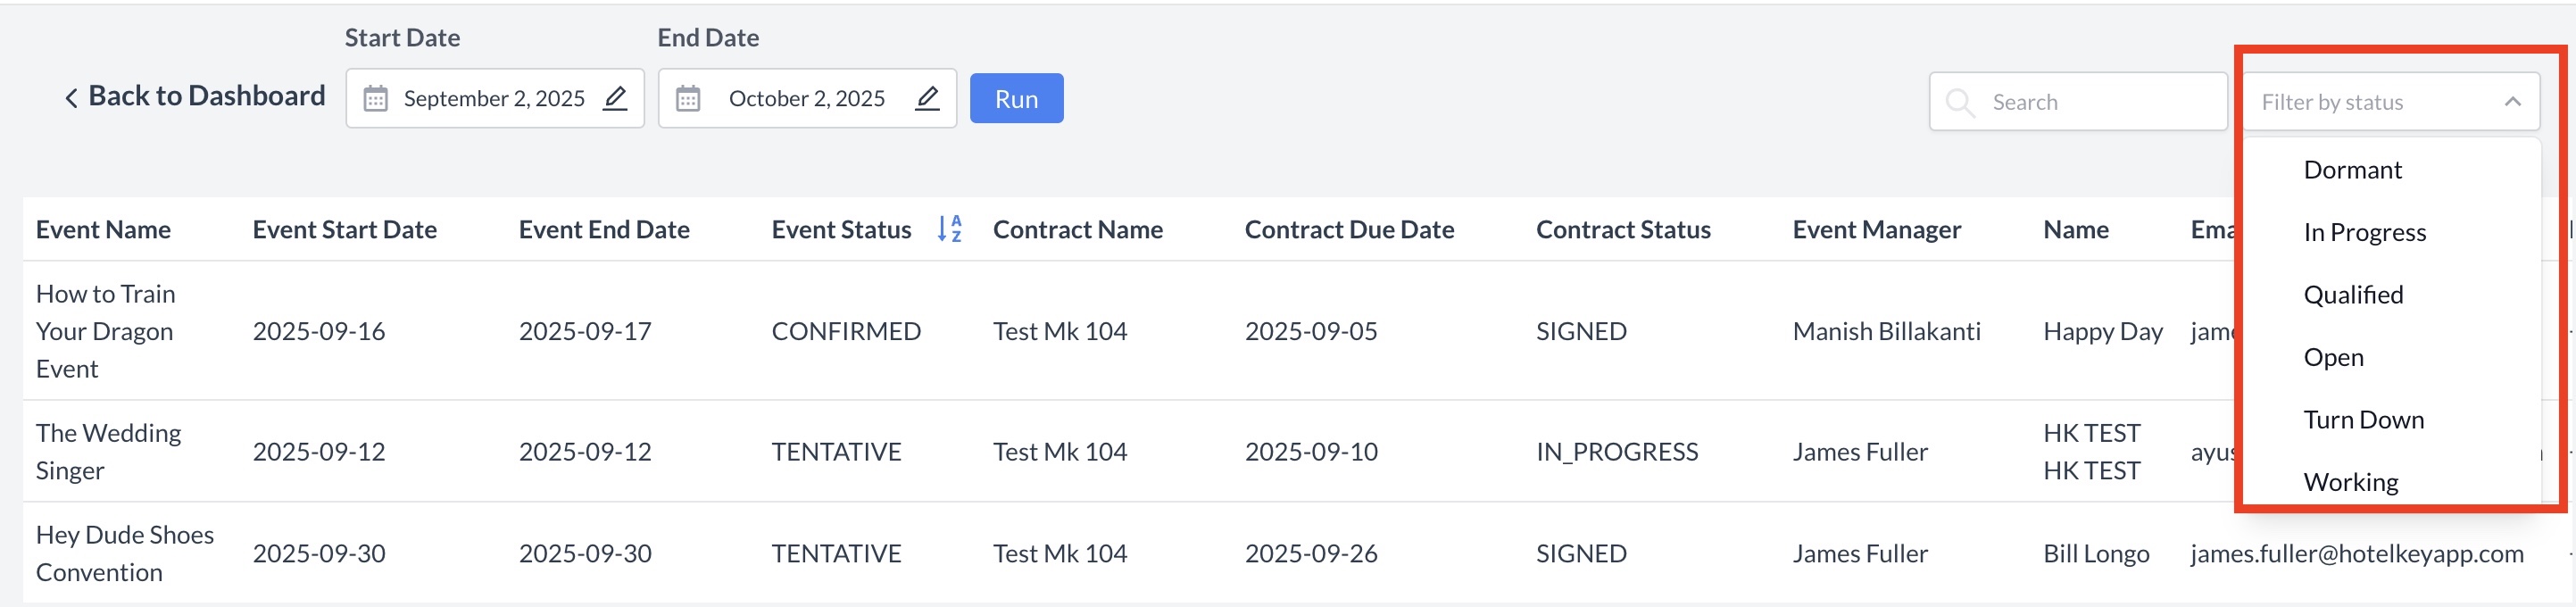Screen dimensions: 2576x607
Task: Click the End Date pencil edit icon
Action: (927, 98)
